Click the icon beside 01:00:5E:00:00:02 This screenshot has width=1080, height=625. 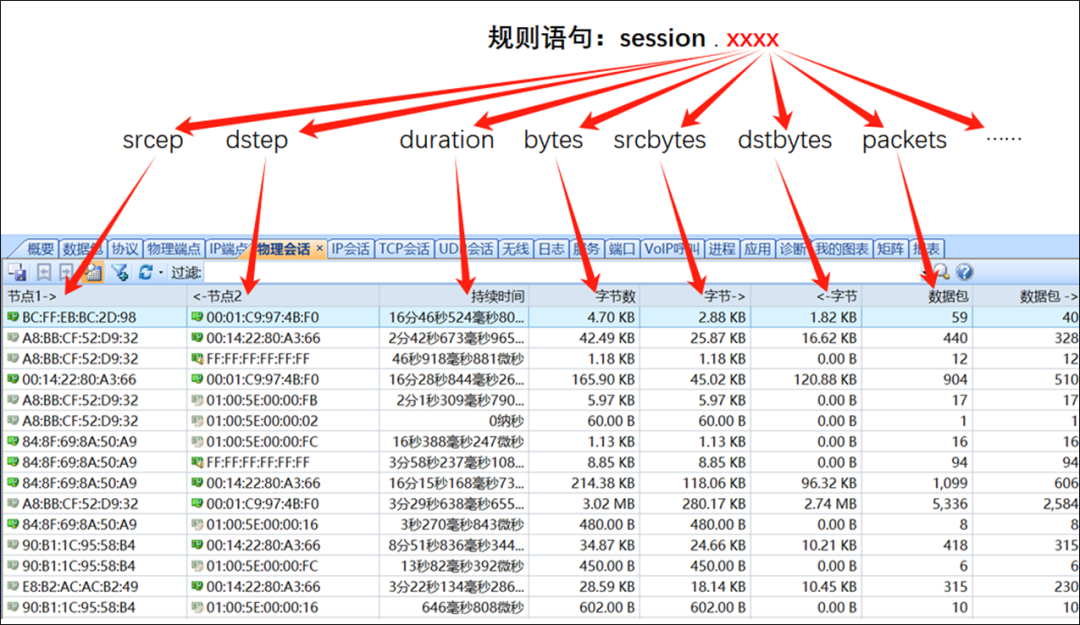[198, 421]
